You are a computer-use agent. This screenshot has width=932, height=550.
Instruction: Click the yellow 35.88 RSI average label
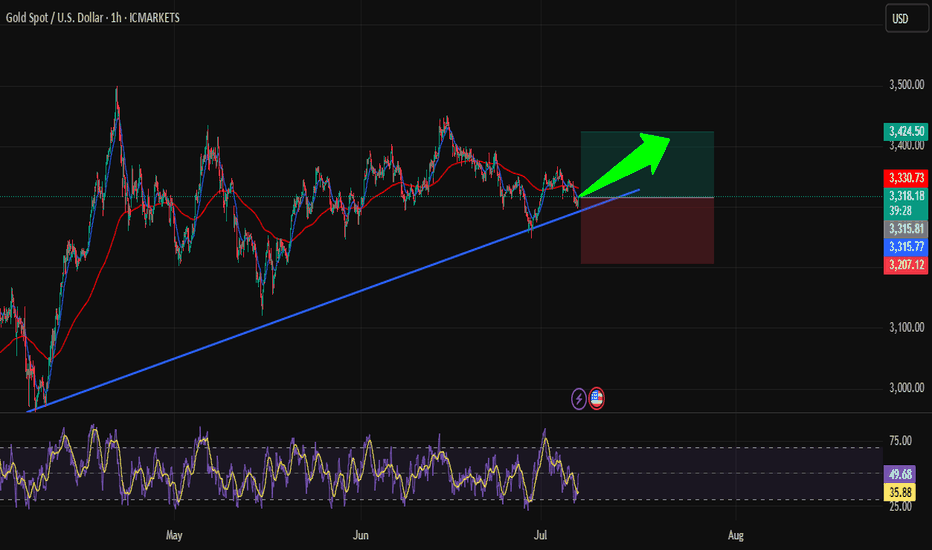click(900, 492)
